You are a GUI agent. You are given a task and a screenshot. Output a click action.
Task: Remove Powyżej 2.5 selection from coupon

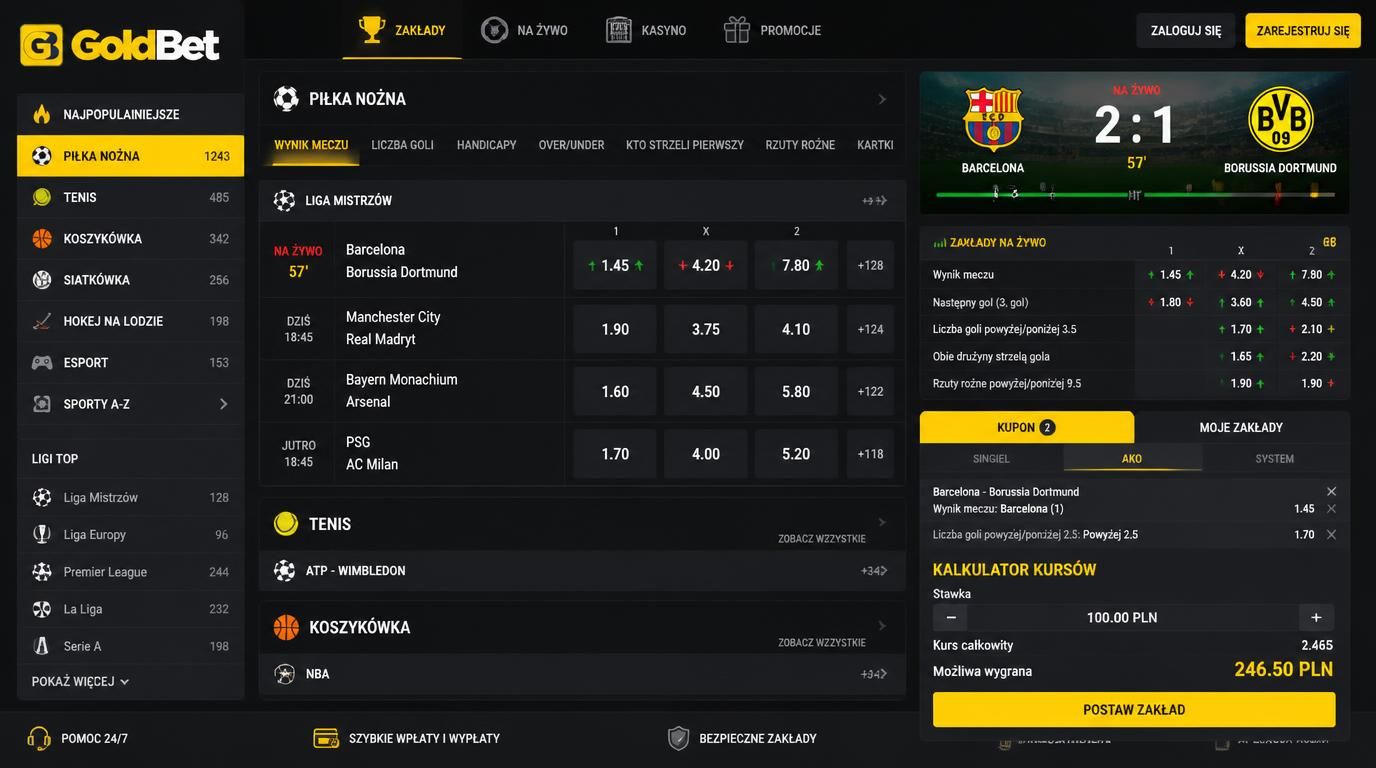(x=1331, y=535)
